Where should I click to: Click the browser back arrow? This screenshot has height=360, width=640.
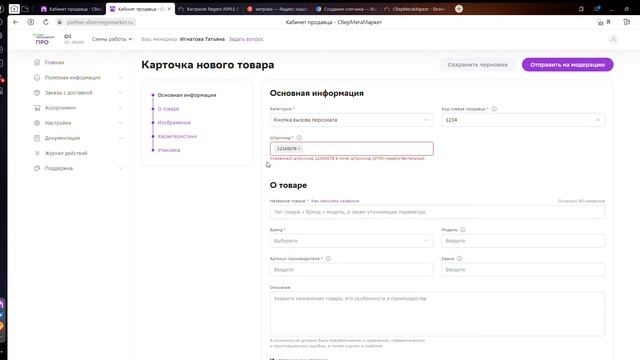(x=16, y=22)
